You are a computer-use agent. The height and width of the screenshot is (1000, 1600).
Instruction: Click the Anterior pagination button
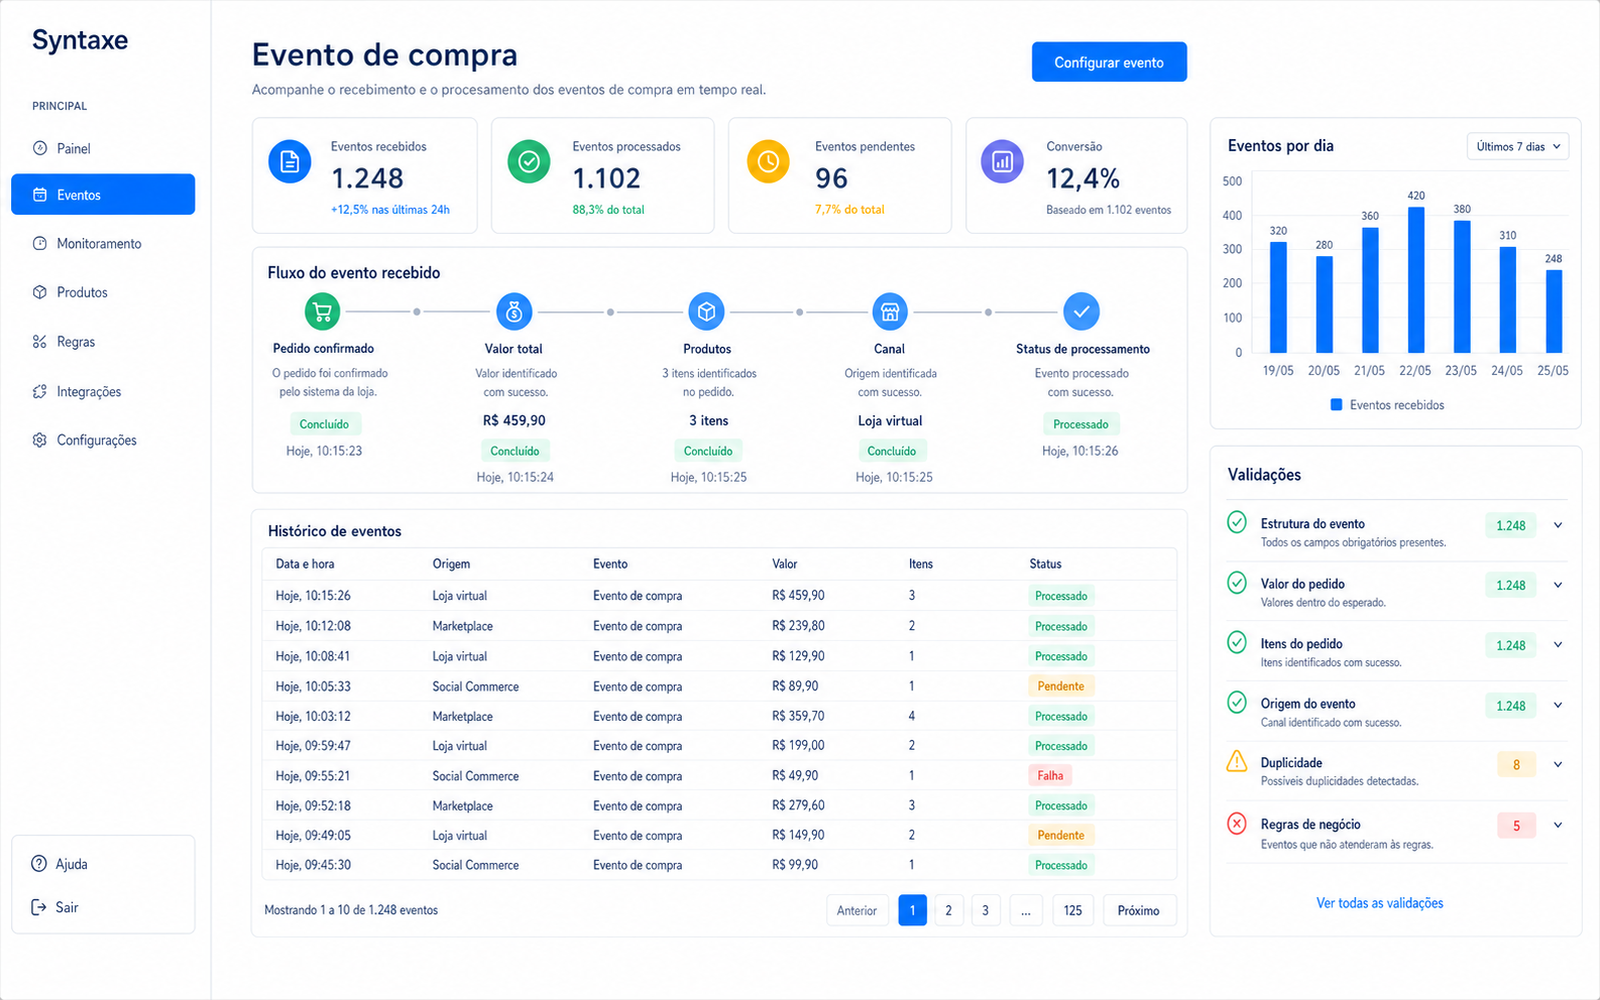point(857,910)
